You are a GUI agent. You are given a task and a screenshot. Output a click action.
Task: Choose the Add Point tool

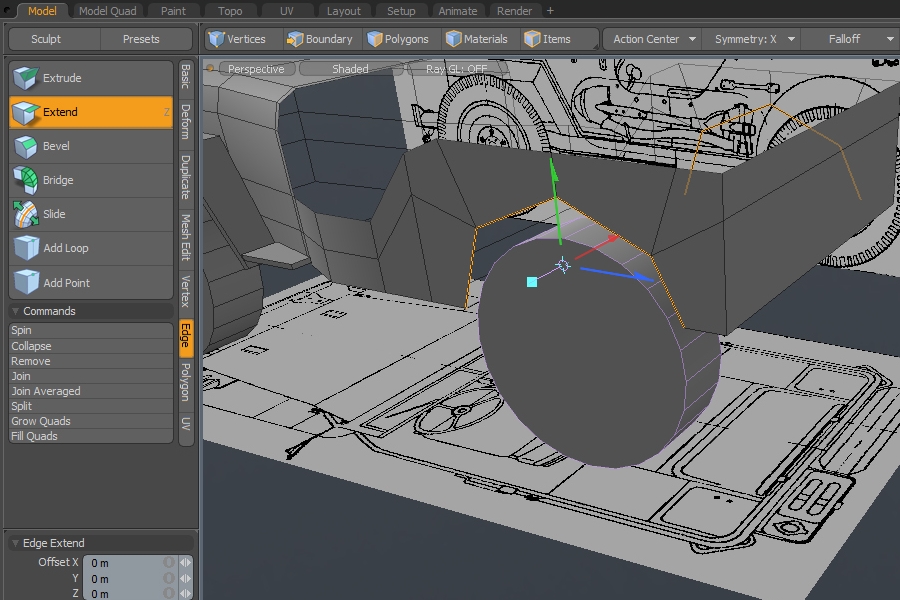(x=91, y=282)
